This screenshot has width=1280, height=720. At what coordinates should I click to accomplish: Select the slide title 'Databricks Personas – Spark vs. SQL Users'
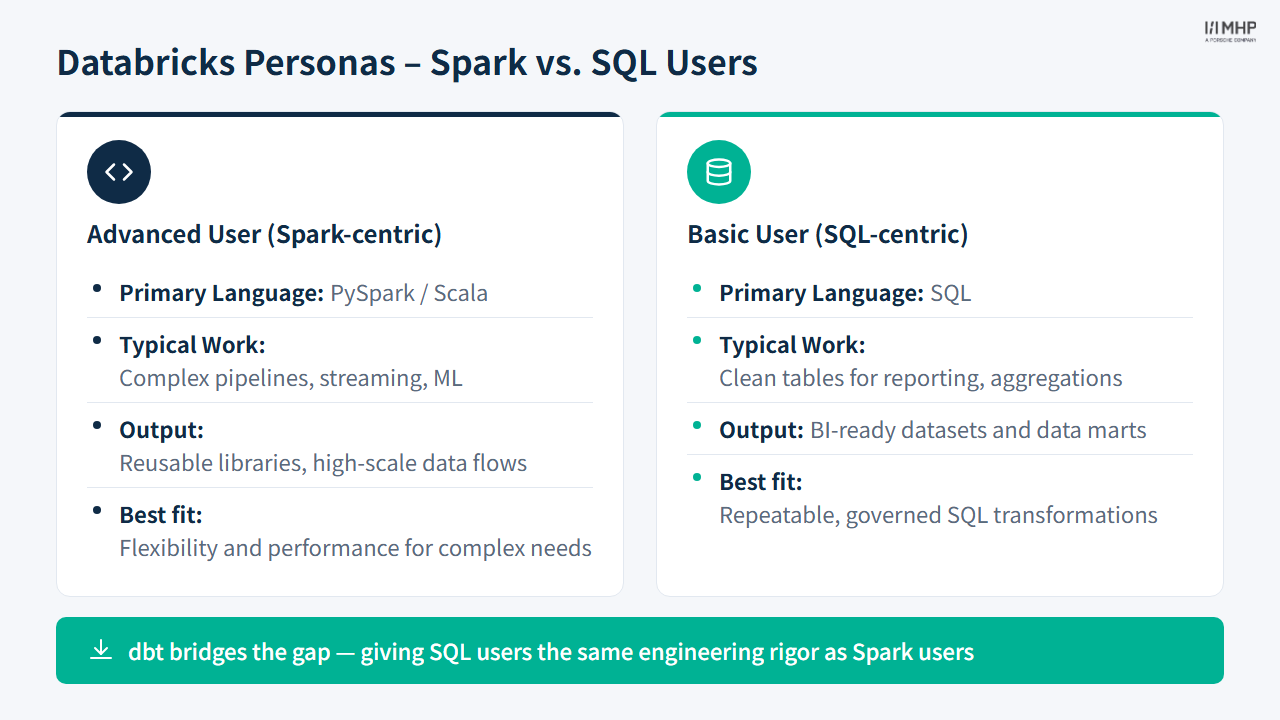(x=407, y=62)
